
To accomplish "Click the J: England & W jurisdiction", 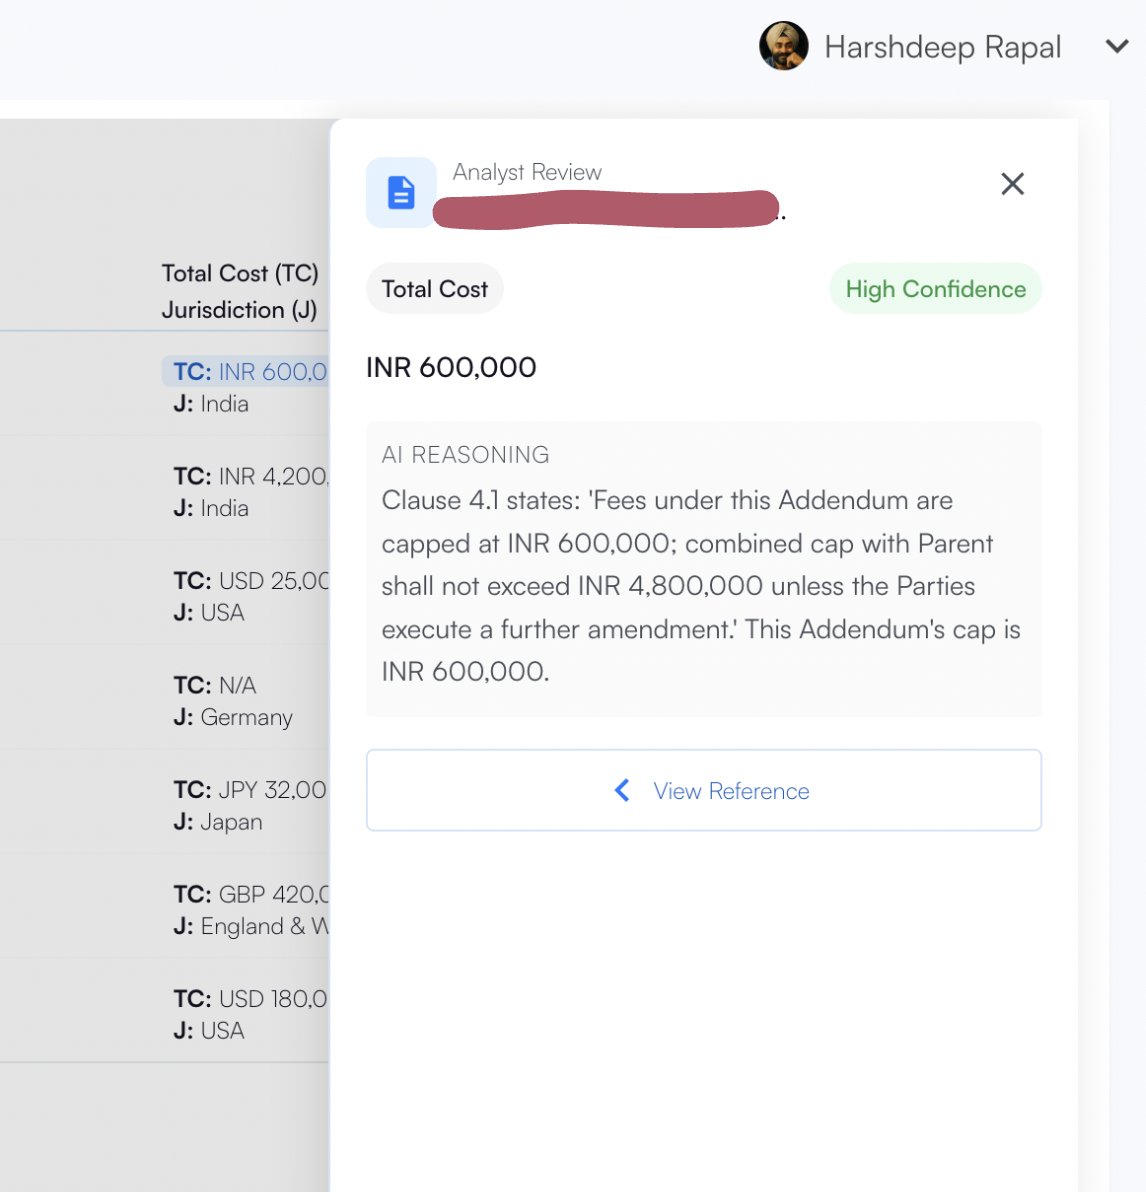I will (250, 926).
